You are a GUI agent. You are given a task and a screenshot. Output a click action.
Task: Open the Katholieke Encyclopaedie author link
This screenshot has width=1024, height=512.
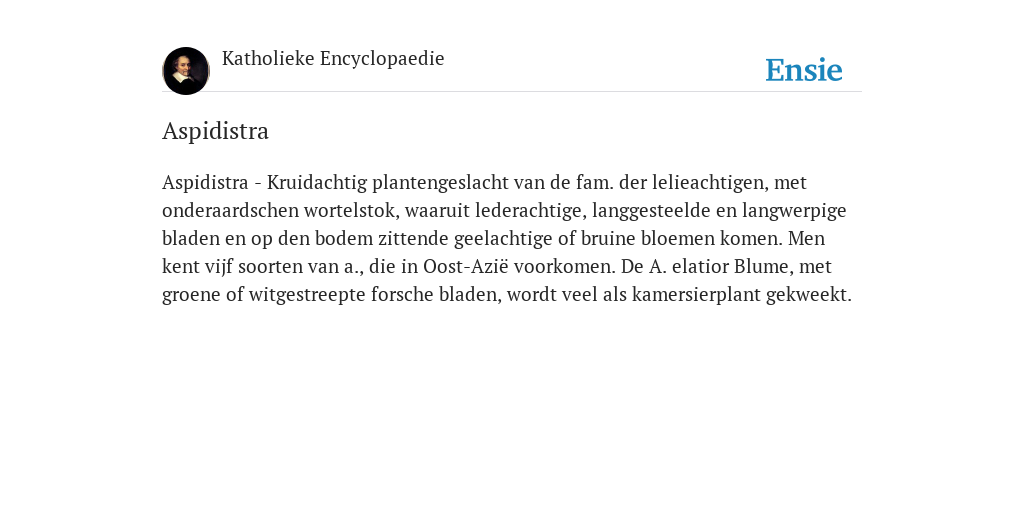tap(333, 59)
